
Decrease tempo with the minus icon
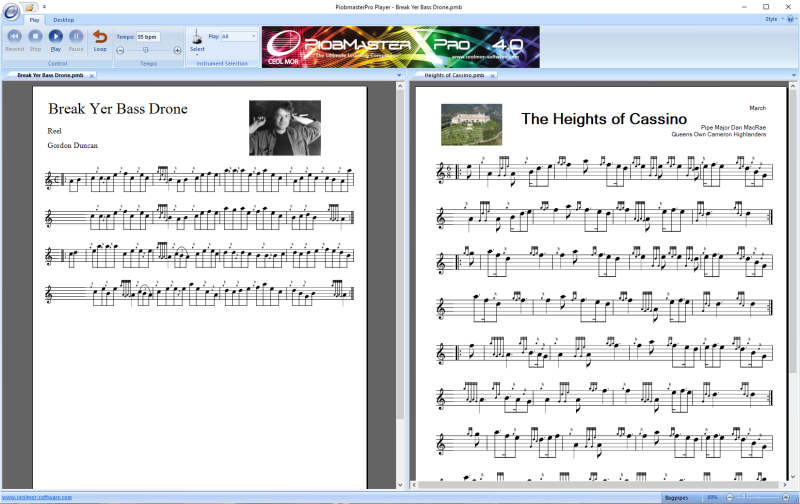pyautogui.click(x=121, y=50)
